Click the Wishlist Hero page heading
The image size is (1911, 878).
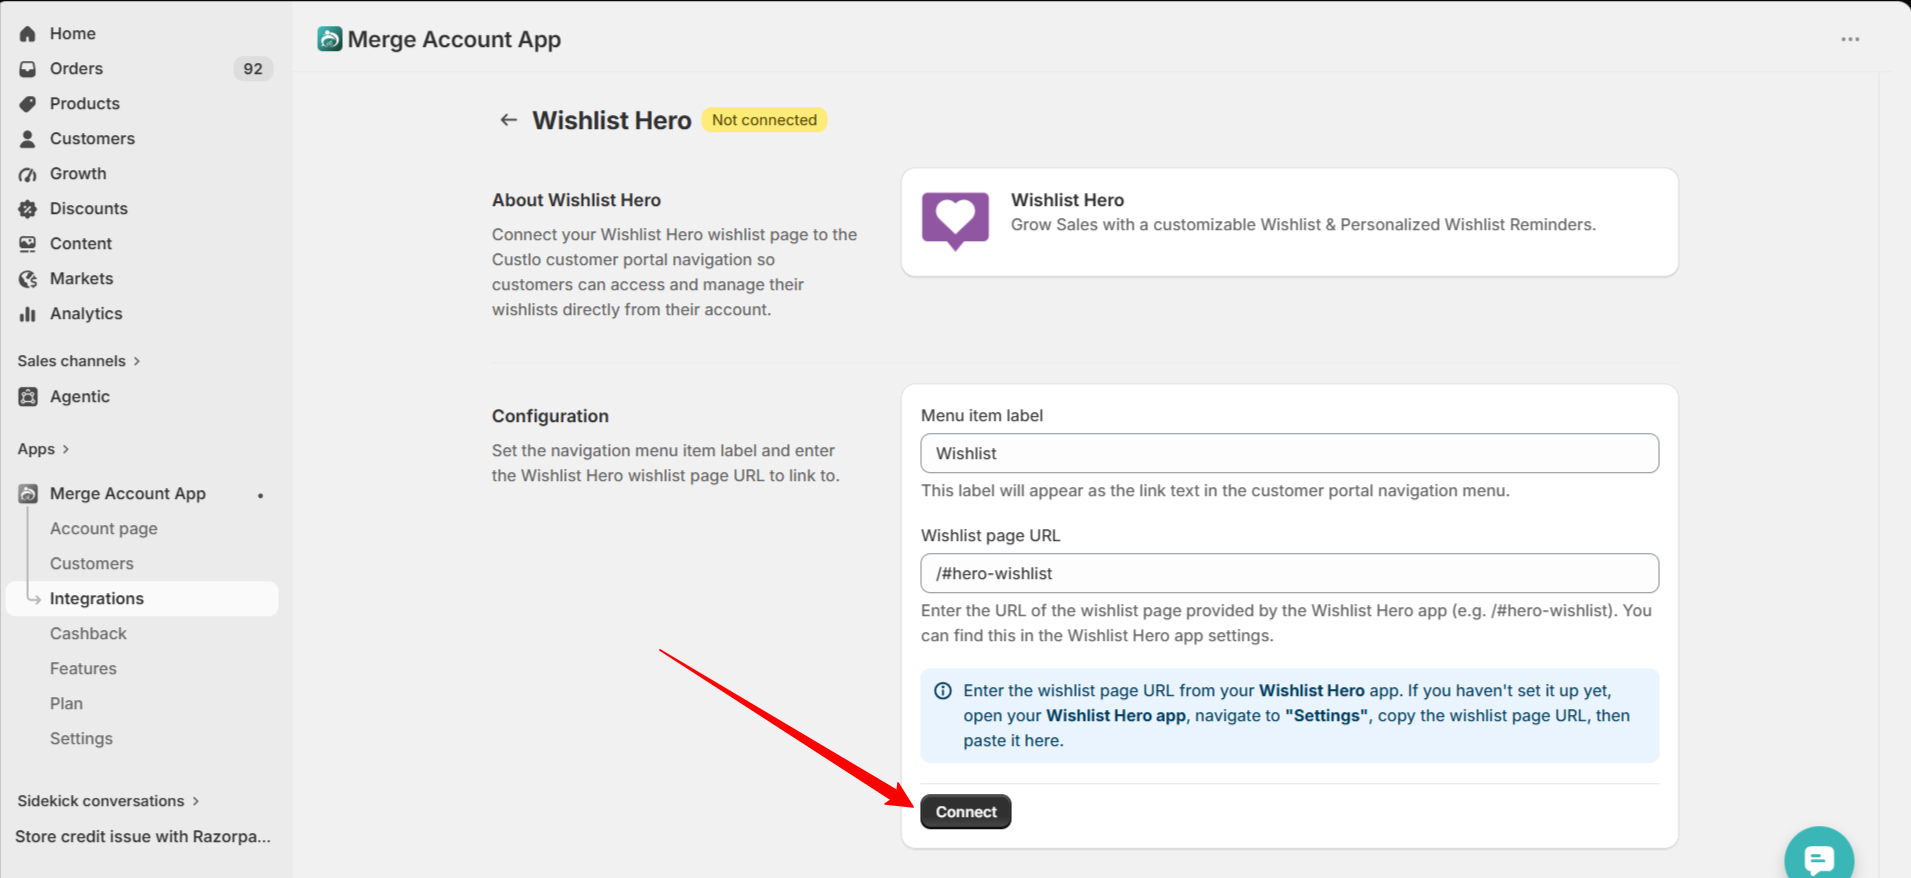(612, 120)
